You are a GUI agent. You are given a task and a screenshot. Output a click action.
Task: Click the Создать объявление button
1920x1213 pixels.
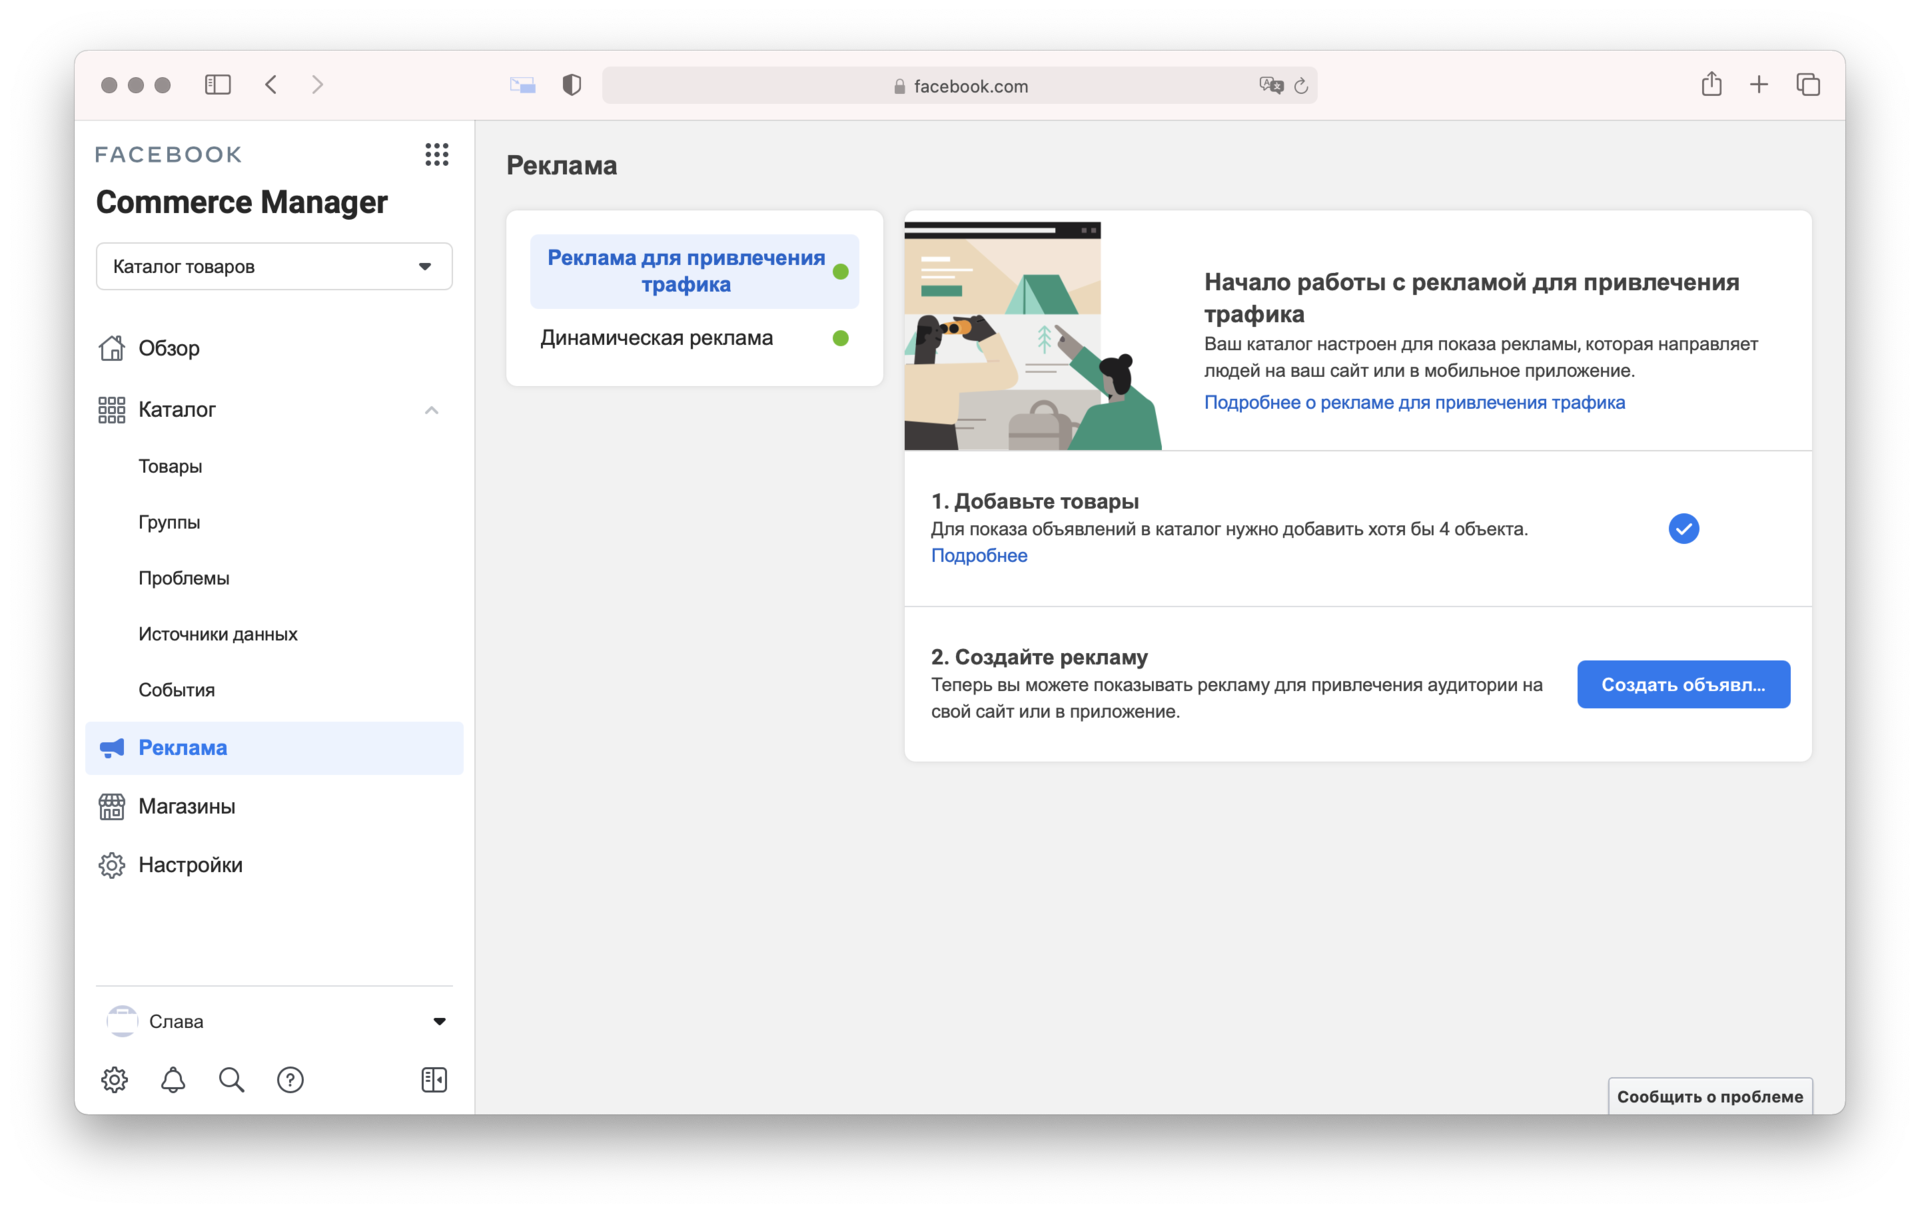1683,685
